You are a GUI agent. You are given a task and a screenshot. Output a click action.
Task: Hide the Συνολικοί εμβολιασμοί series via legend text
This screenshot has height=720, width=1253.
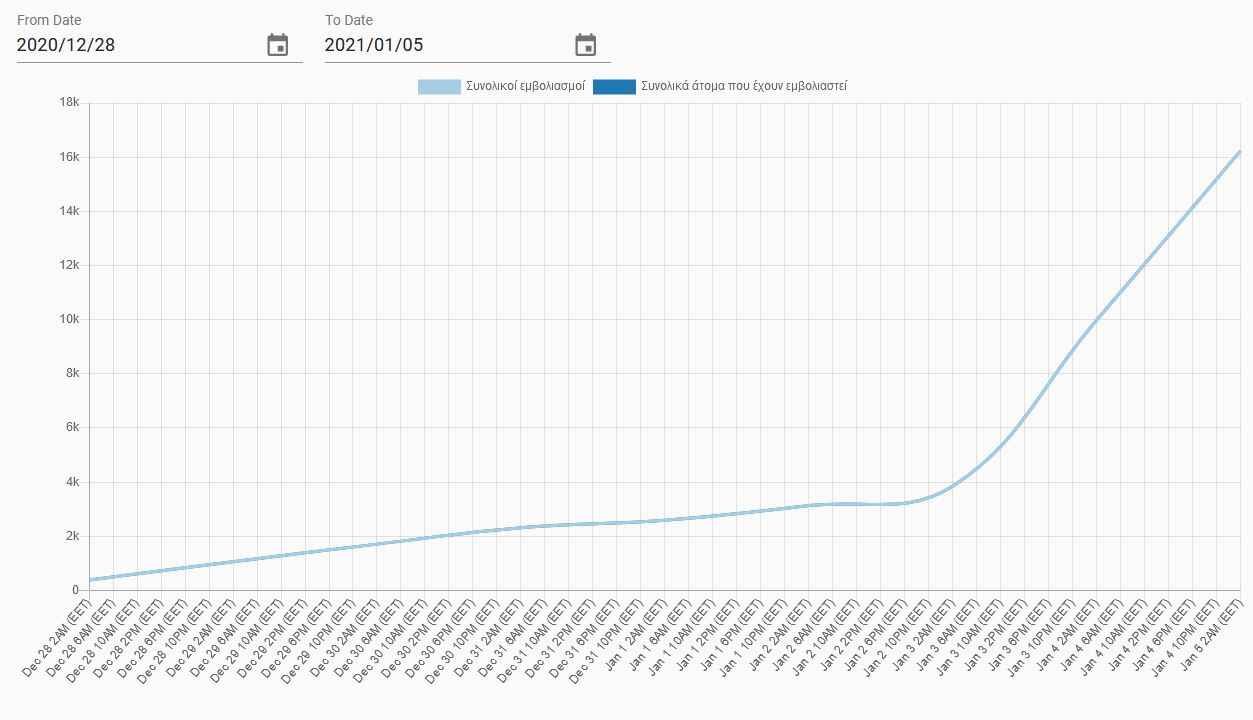525,87
